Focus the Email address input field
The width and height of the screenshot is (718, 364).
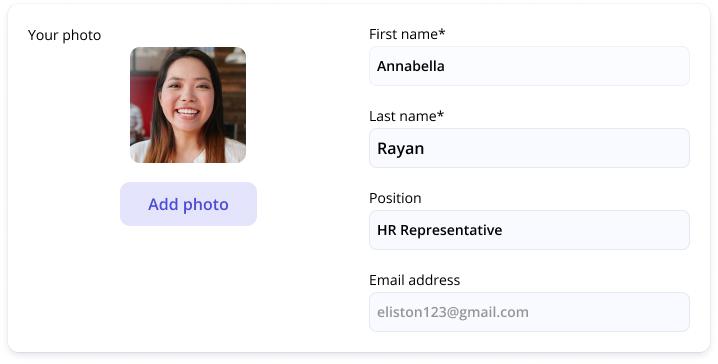click(x=529, y=312)
